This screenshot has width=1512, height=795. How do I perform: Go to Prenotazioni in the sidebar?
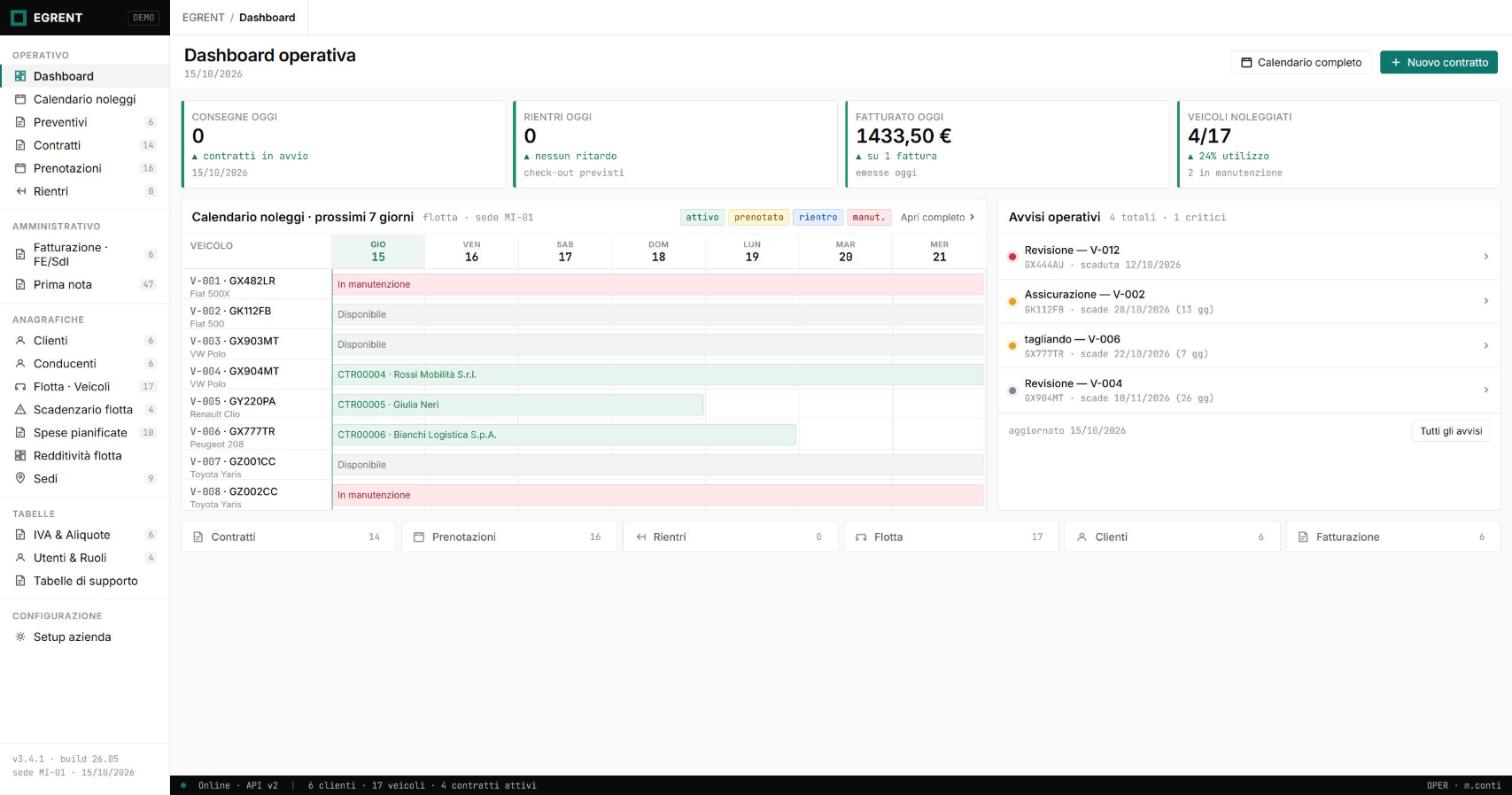click(85, 168)
